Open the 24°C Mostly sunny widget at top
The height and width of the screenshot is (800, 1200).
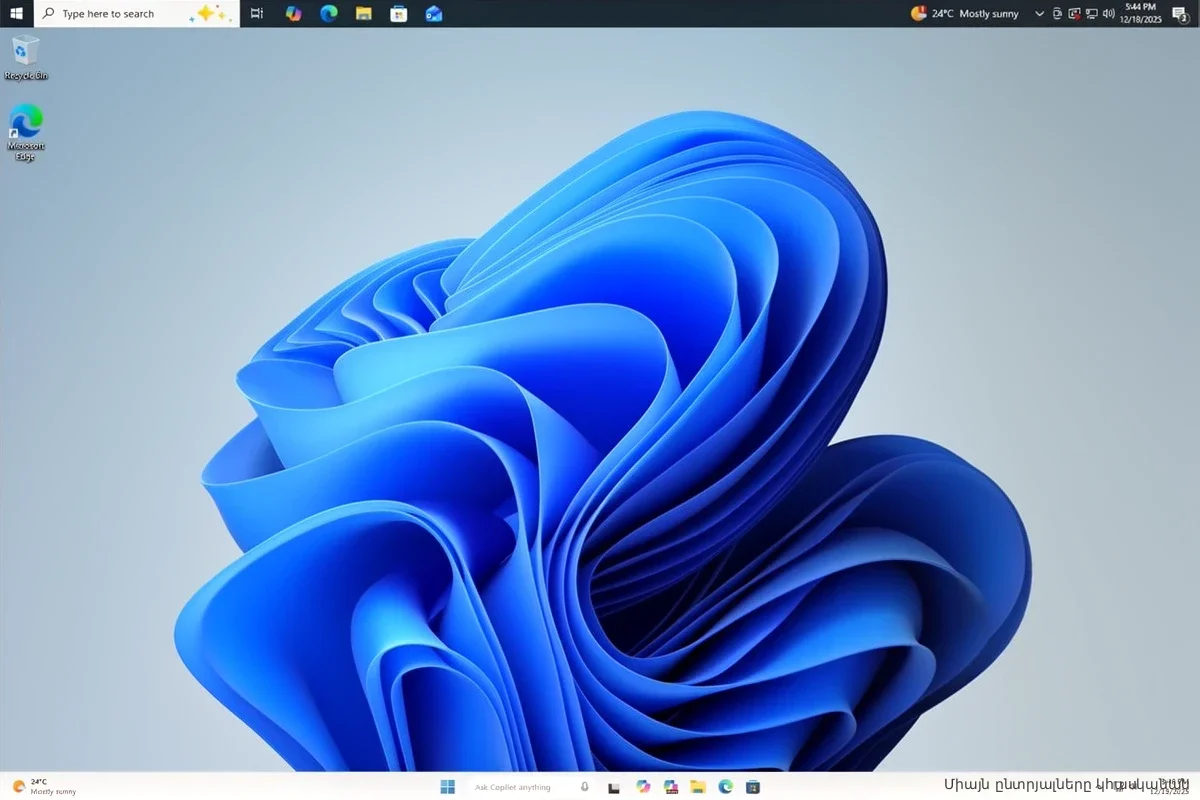tap(965, 13)
